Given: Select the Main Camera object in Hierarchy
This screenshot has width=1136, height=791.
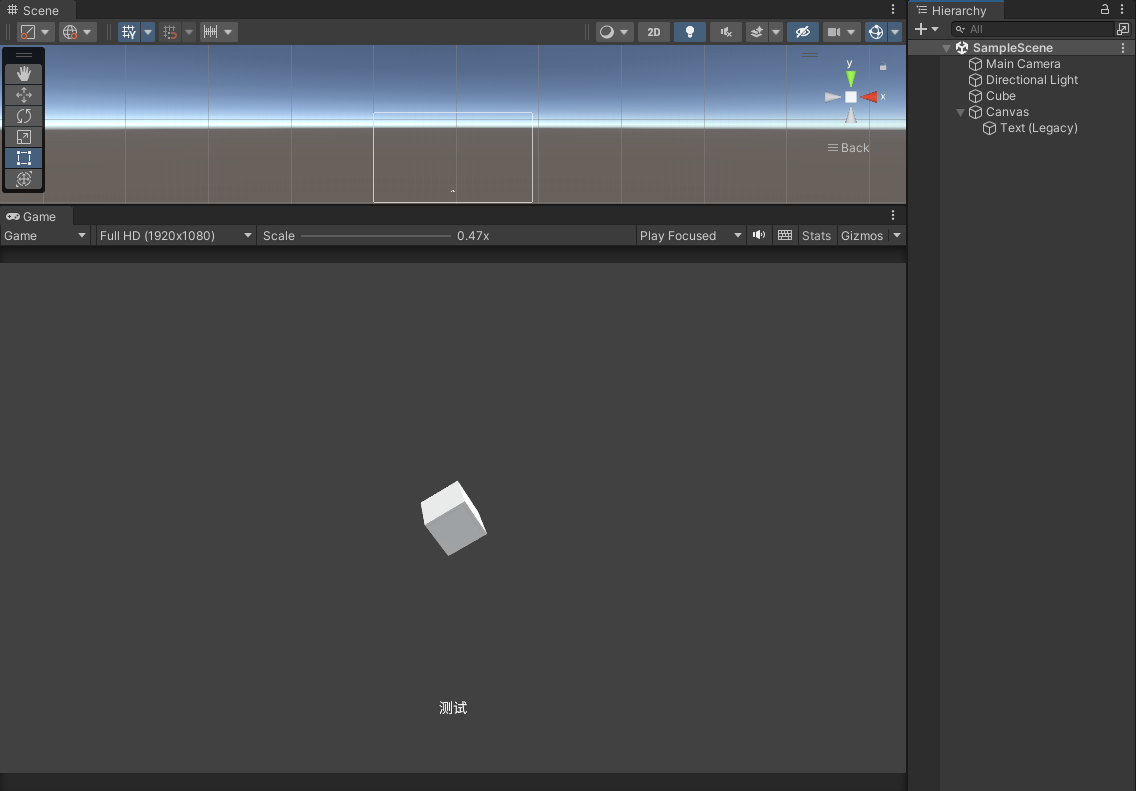Looking at the screenshot, I should (1022, 64).
